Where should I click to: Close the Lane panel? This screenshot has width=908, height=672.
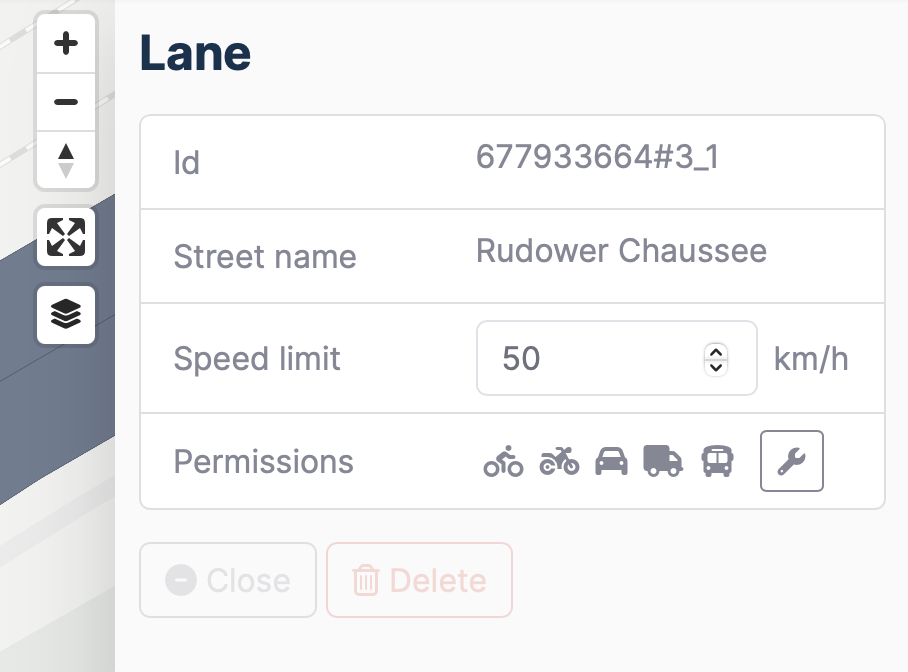[x=228, y=580]
